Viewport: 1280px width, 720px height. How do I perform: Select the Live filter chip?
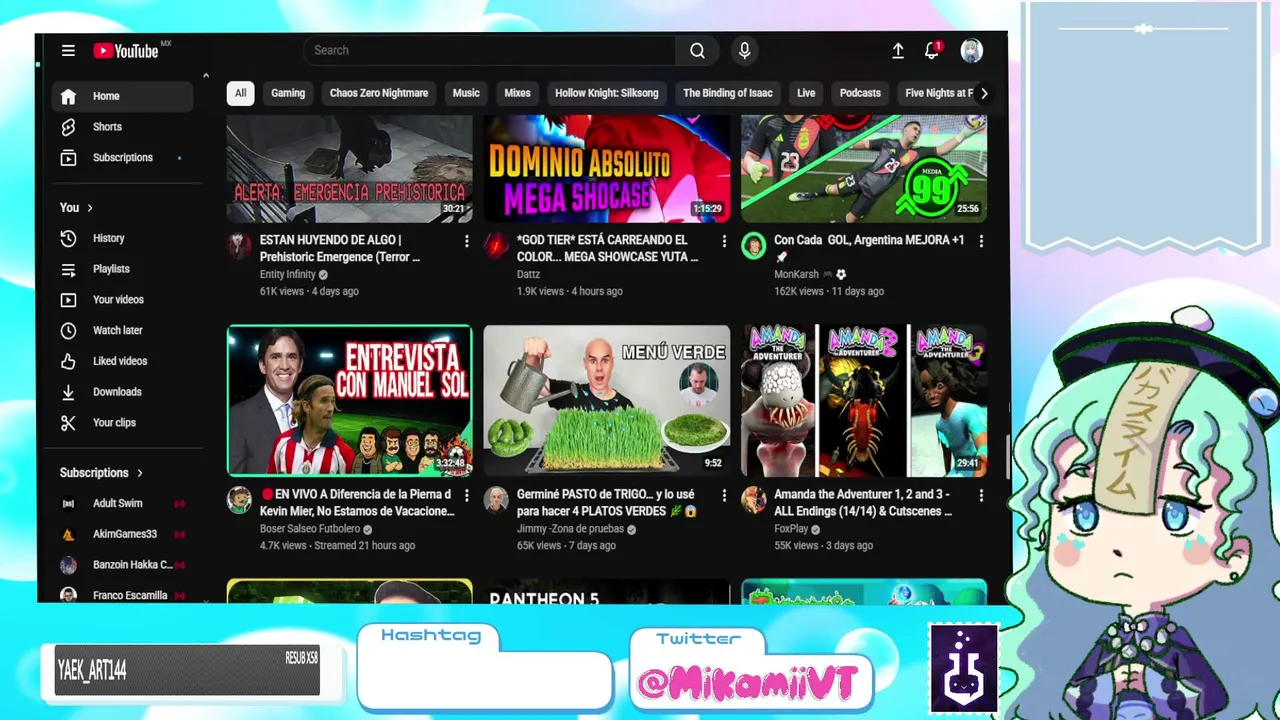click(806, 93)
